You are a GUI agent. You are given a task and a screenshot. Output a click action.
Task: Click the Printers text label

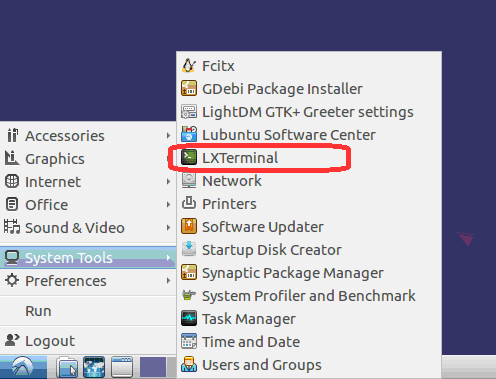point(230,204)
